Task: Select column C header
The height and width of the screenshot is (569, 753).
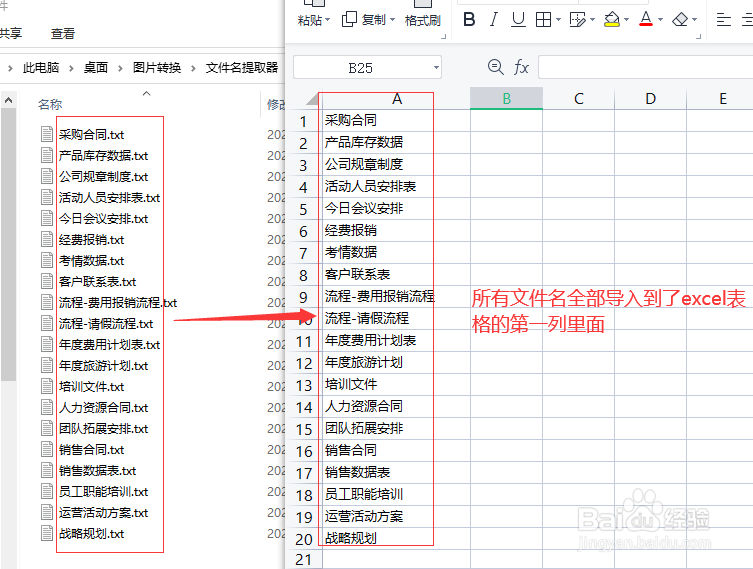Action: coord(579,98)
